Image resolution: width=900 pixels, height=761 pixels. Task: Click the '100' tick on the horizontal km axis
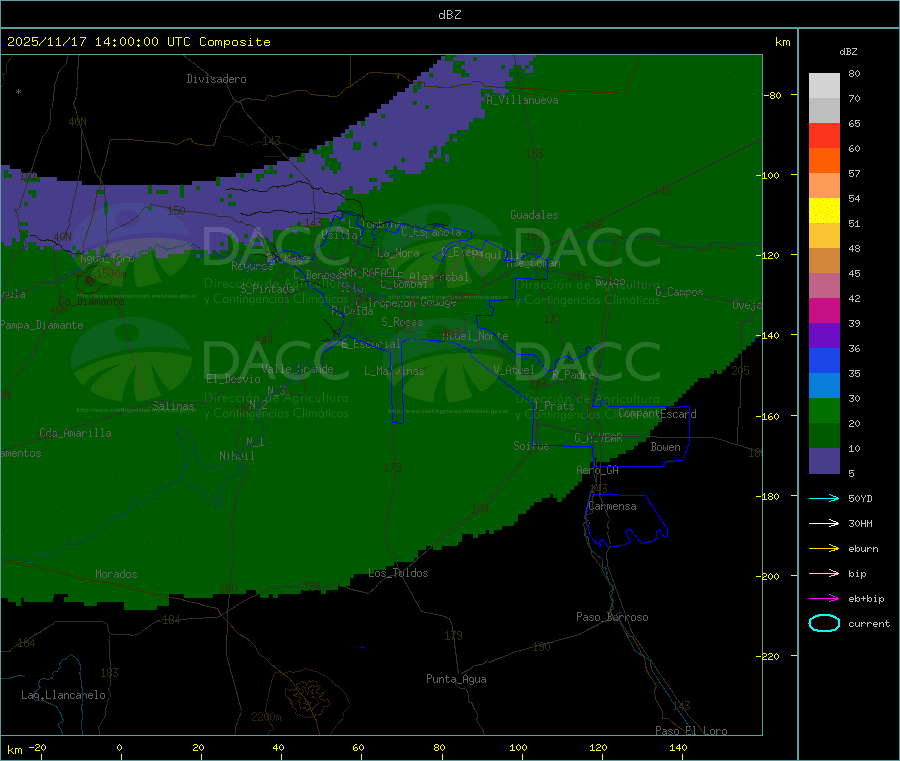coord(518,747)
